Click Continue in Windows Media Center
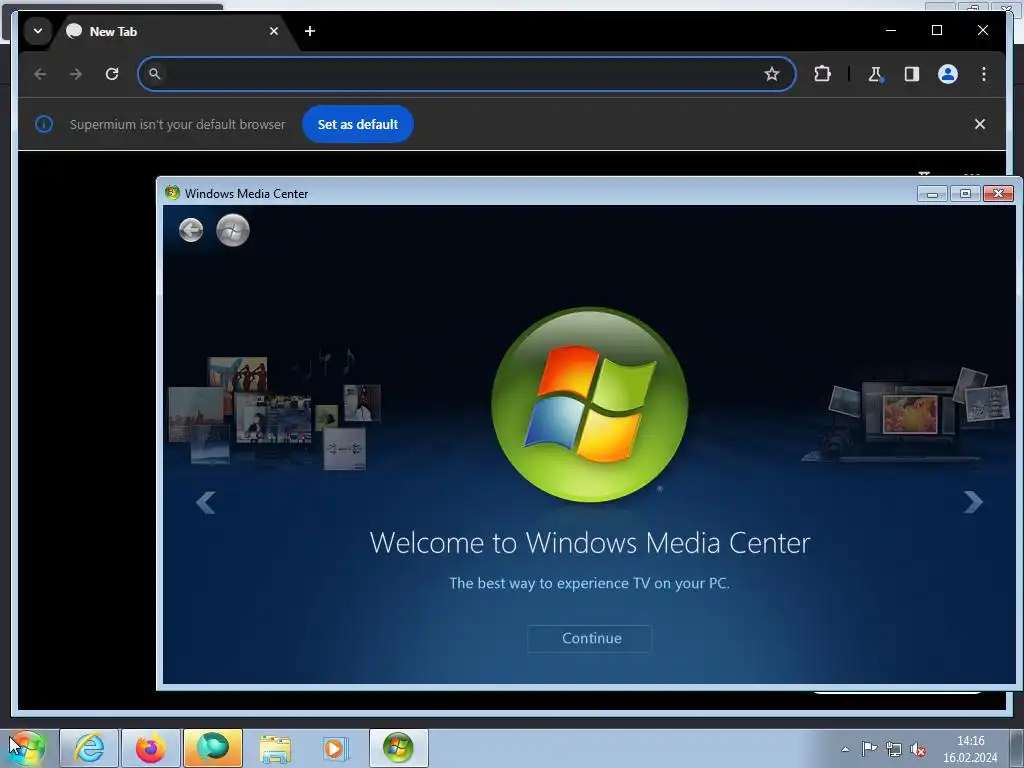The image size is (1024, 768). point(590,638)
